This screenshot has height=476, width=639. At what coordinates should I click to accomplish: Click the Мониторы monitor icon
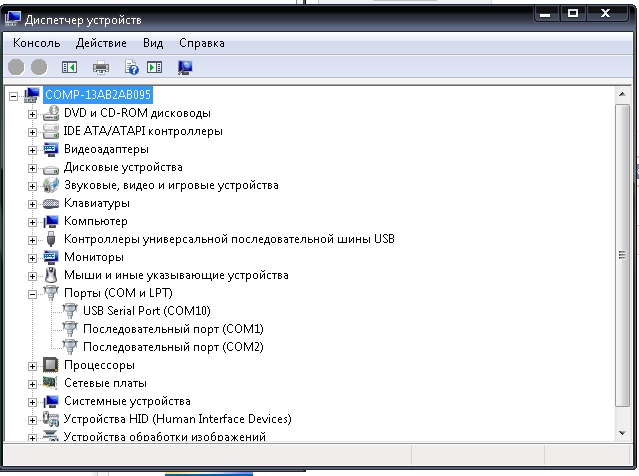click(x=51, y=257)
